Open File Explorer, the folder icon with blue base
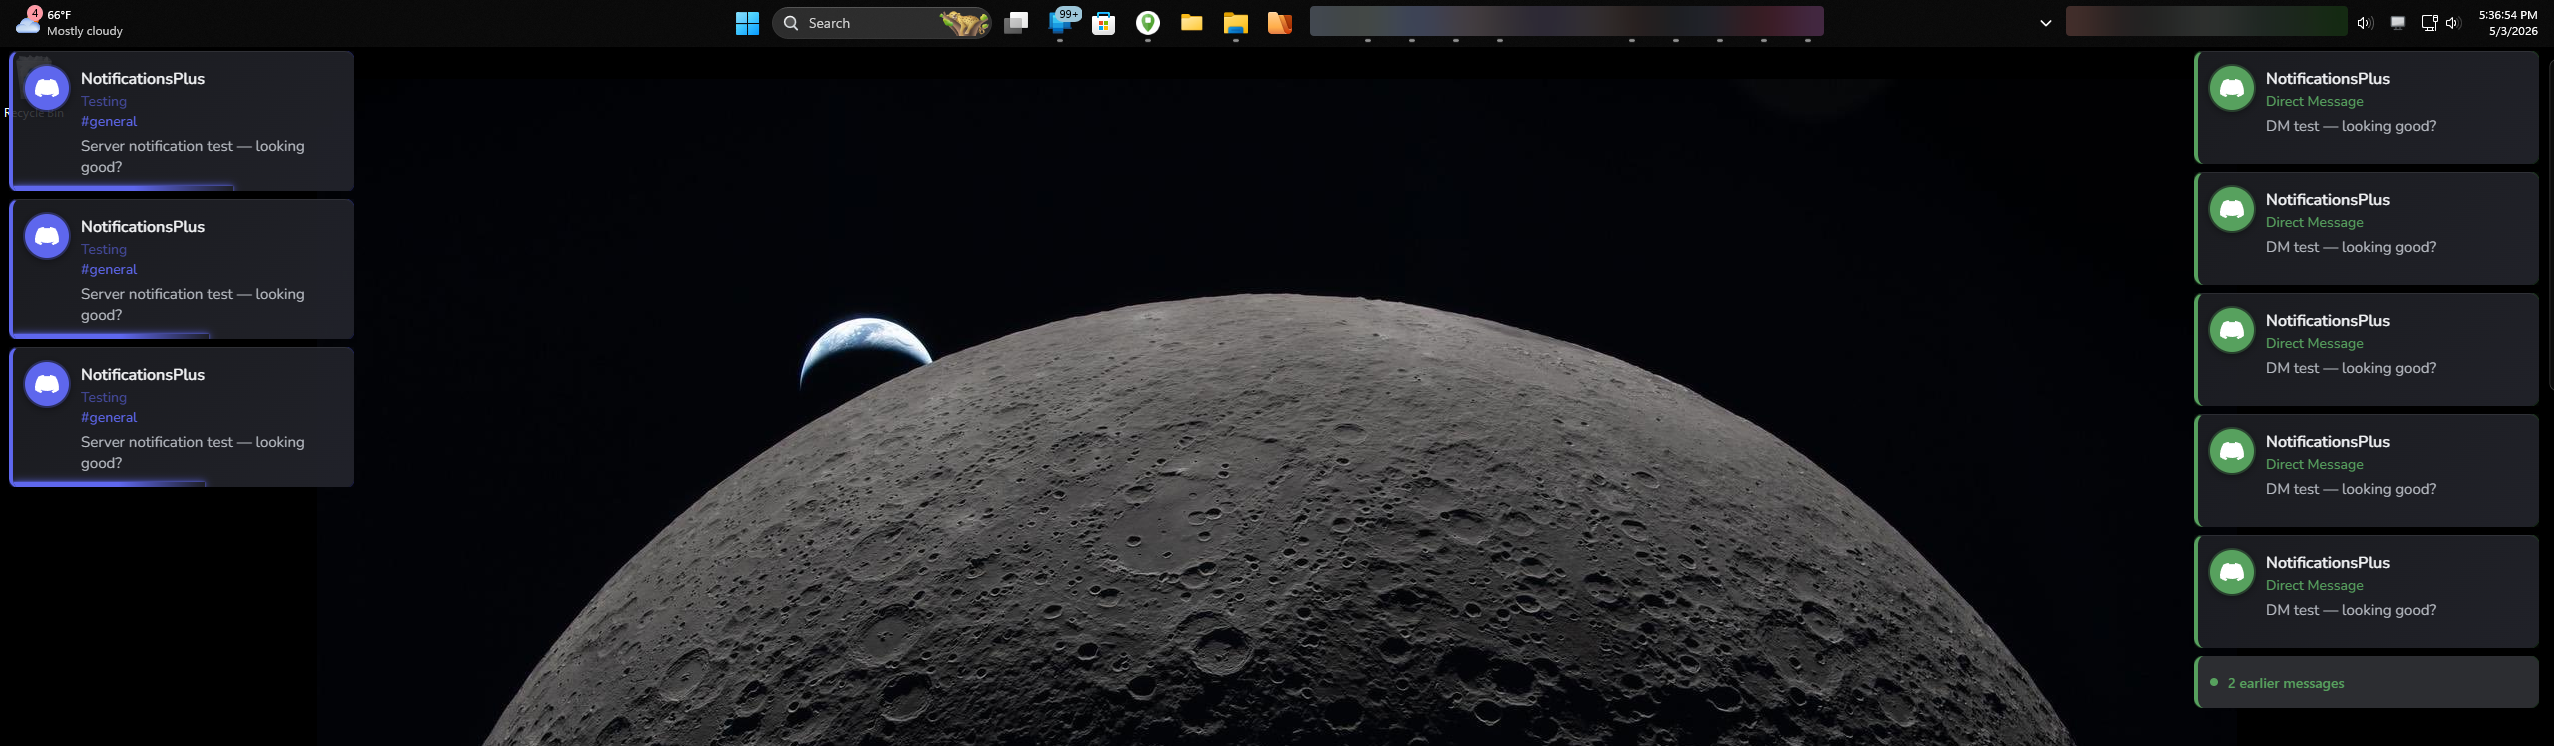The width and height of the screenshot is (2554, 746). coord(1236,23)
